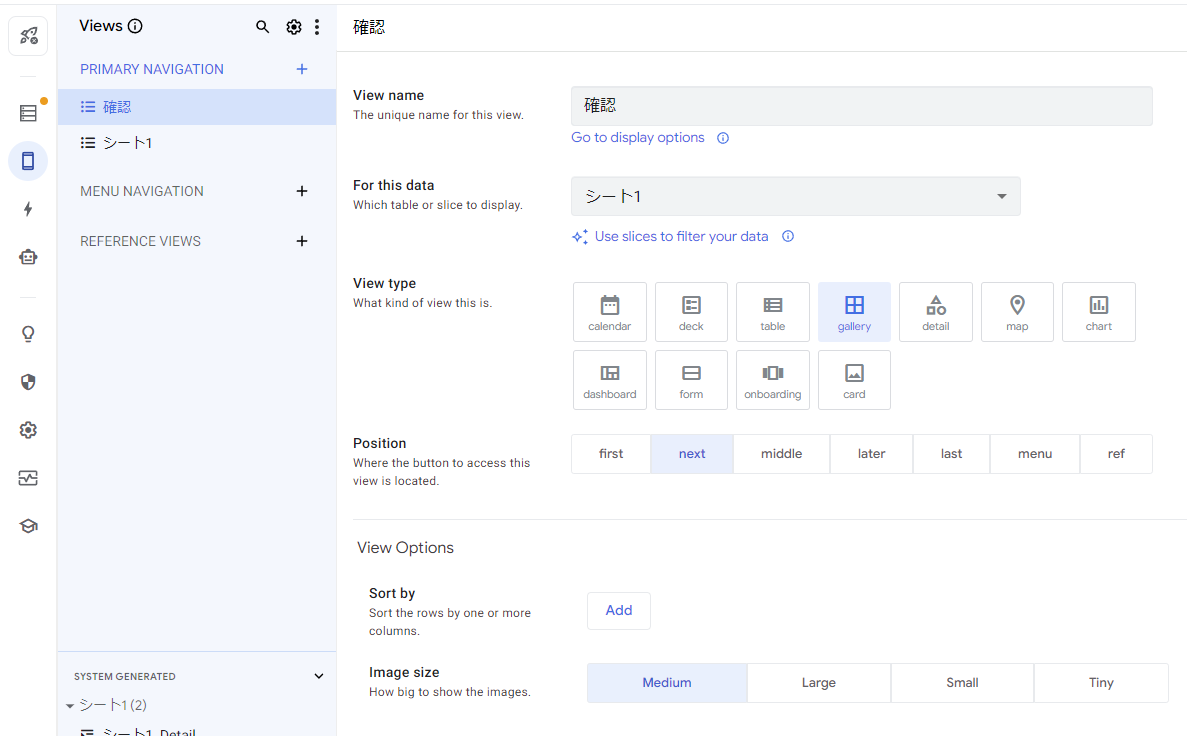Open the For this data dropdown
Screen dimensions: 1187x736
(x=795, y=196)
